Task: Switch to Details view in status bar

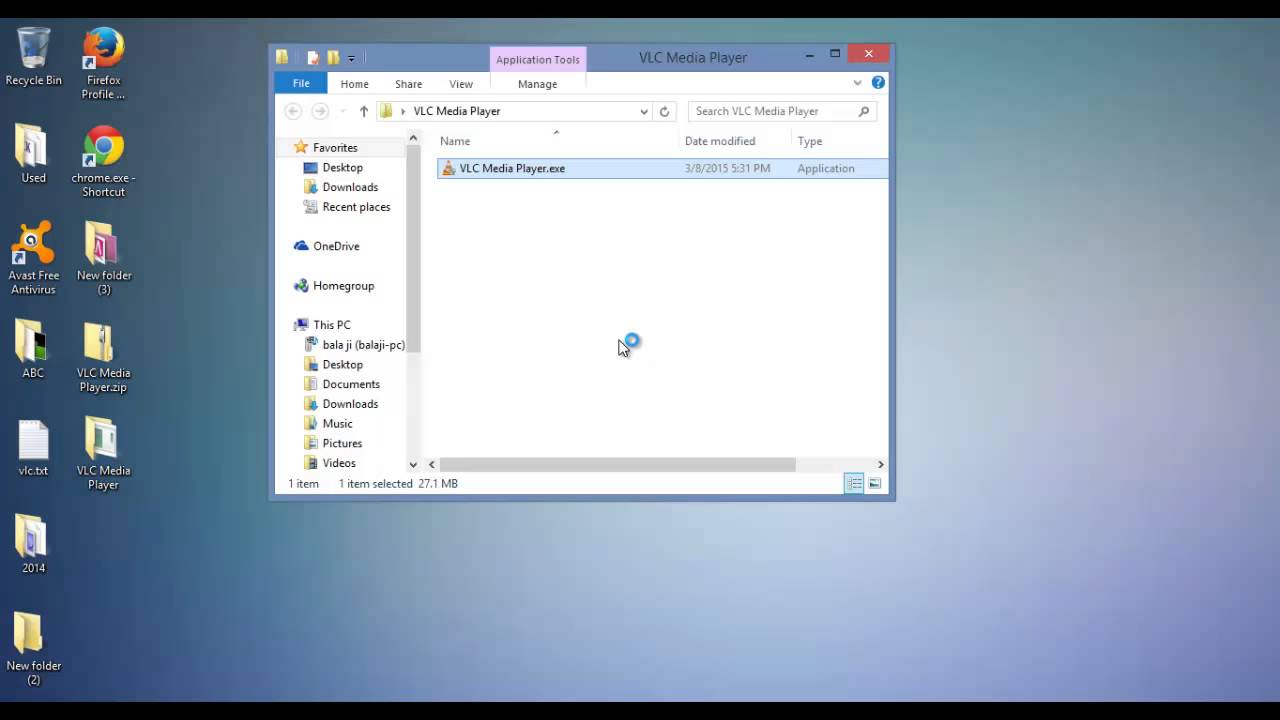Action: (854, 483)
